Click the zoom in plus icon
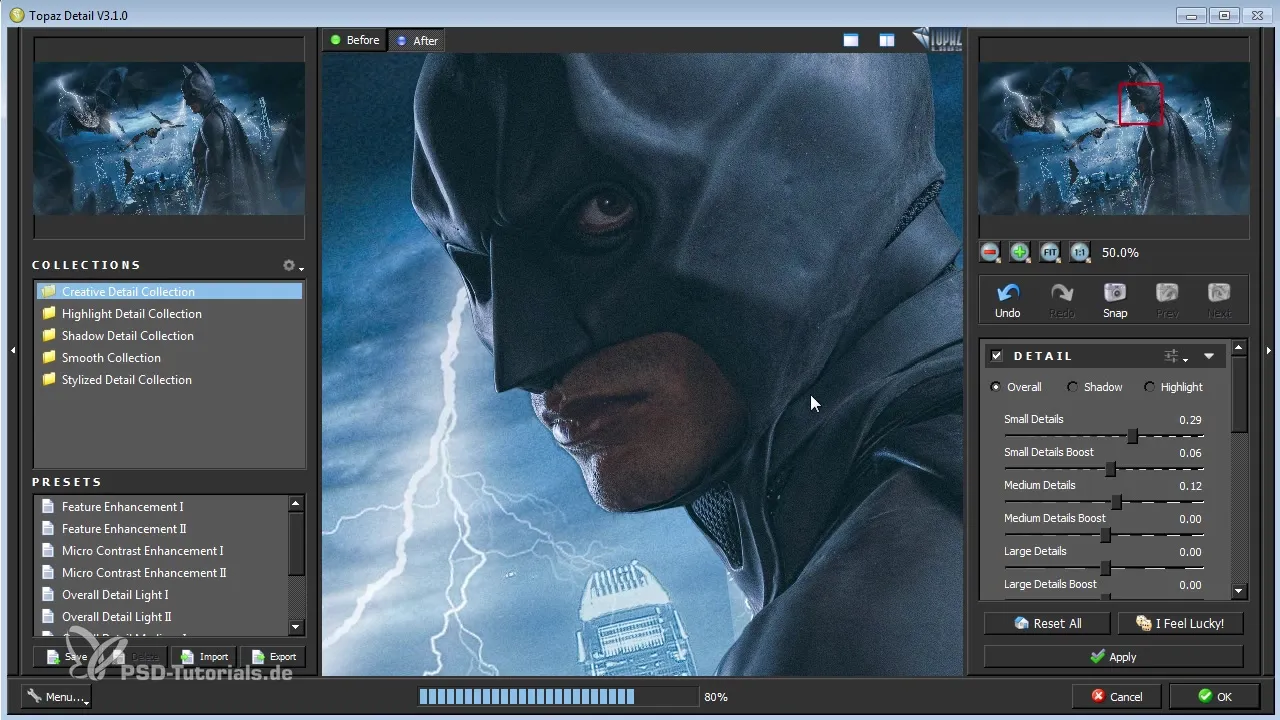This screenshot has width=1280, height=720. coord(1020,253)
